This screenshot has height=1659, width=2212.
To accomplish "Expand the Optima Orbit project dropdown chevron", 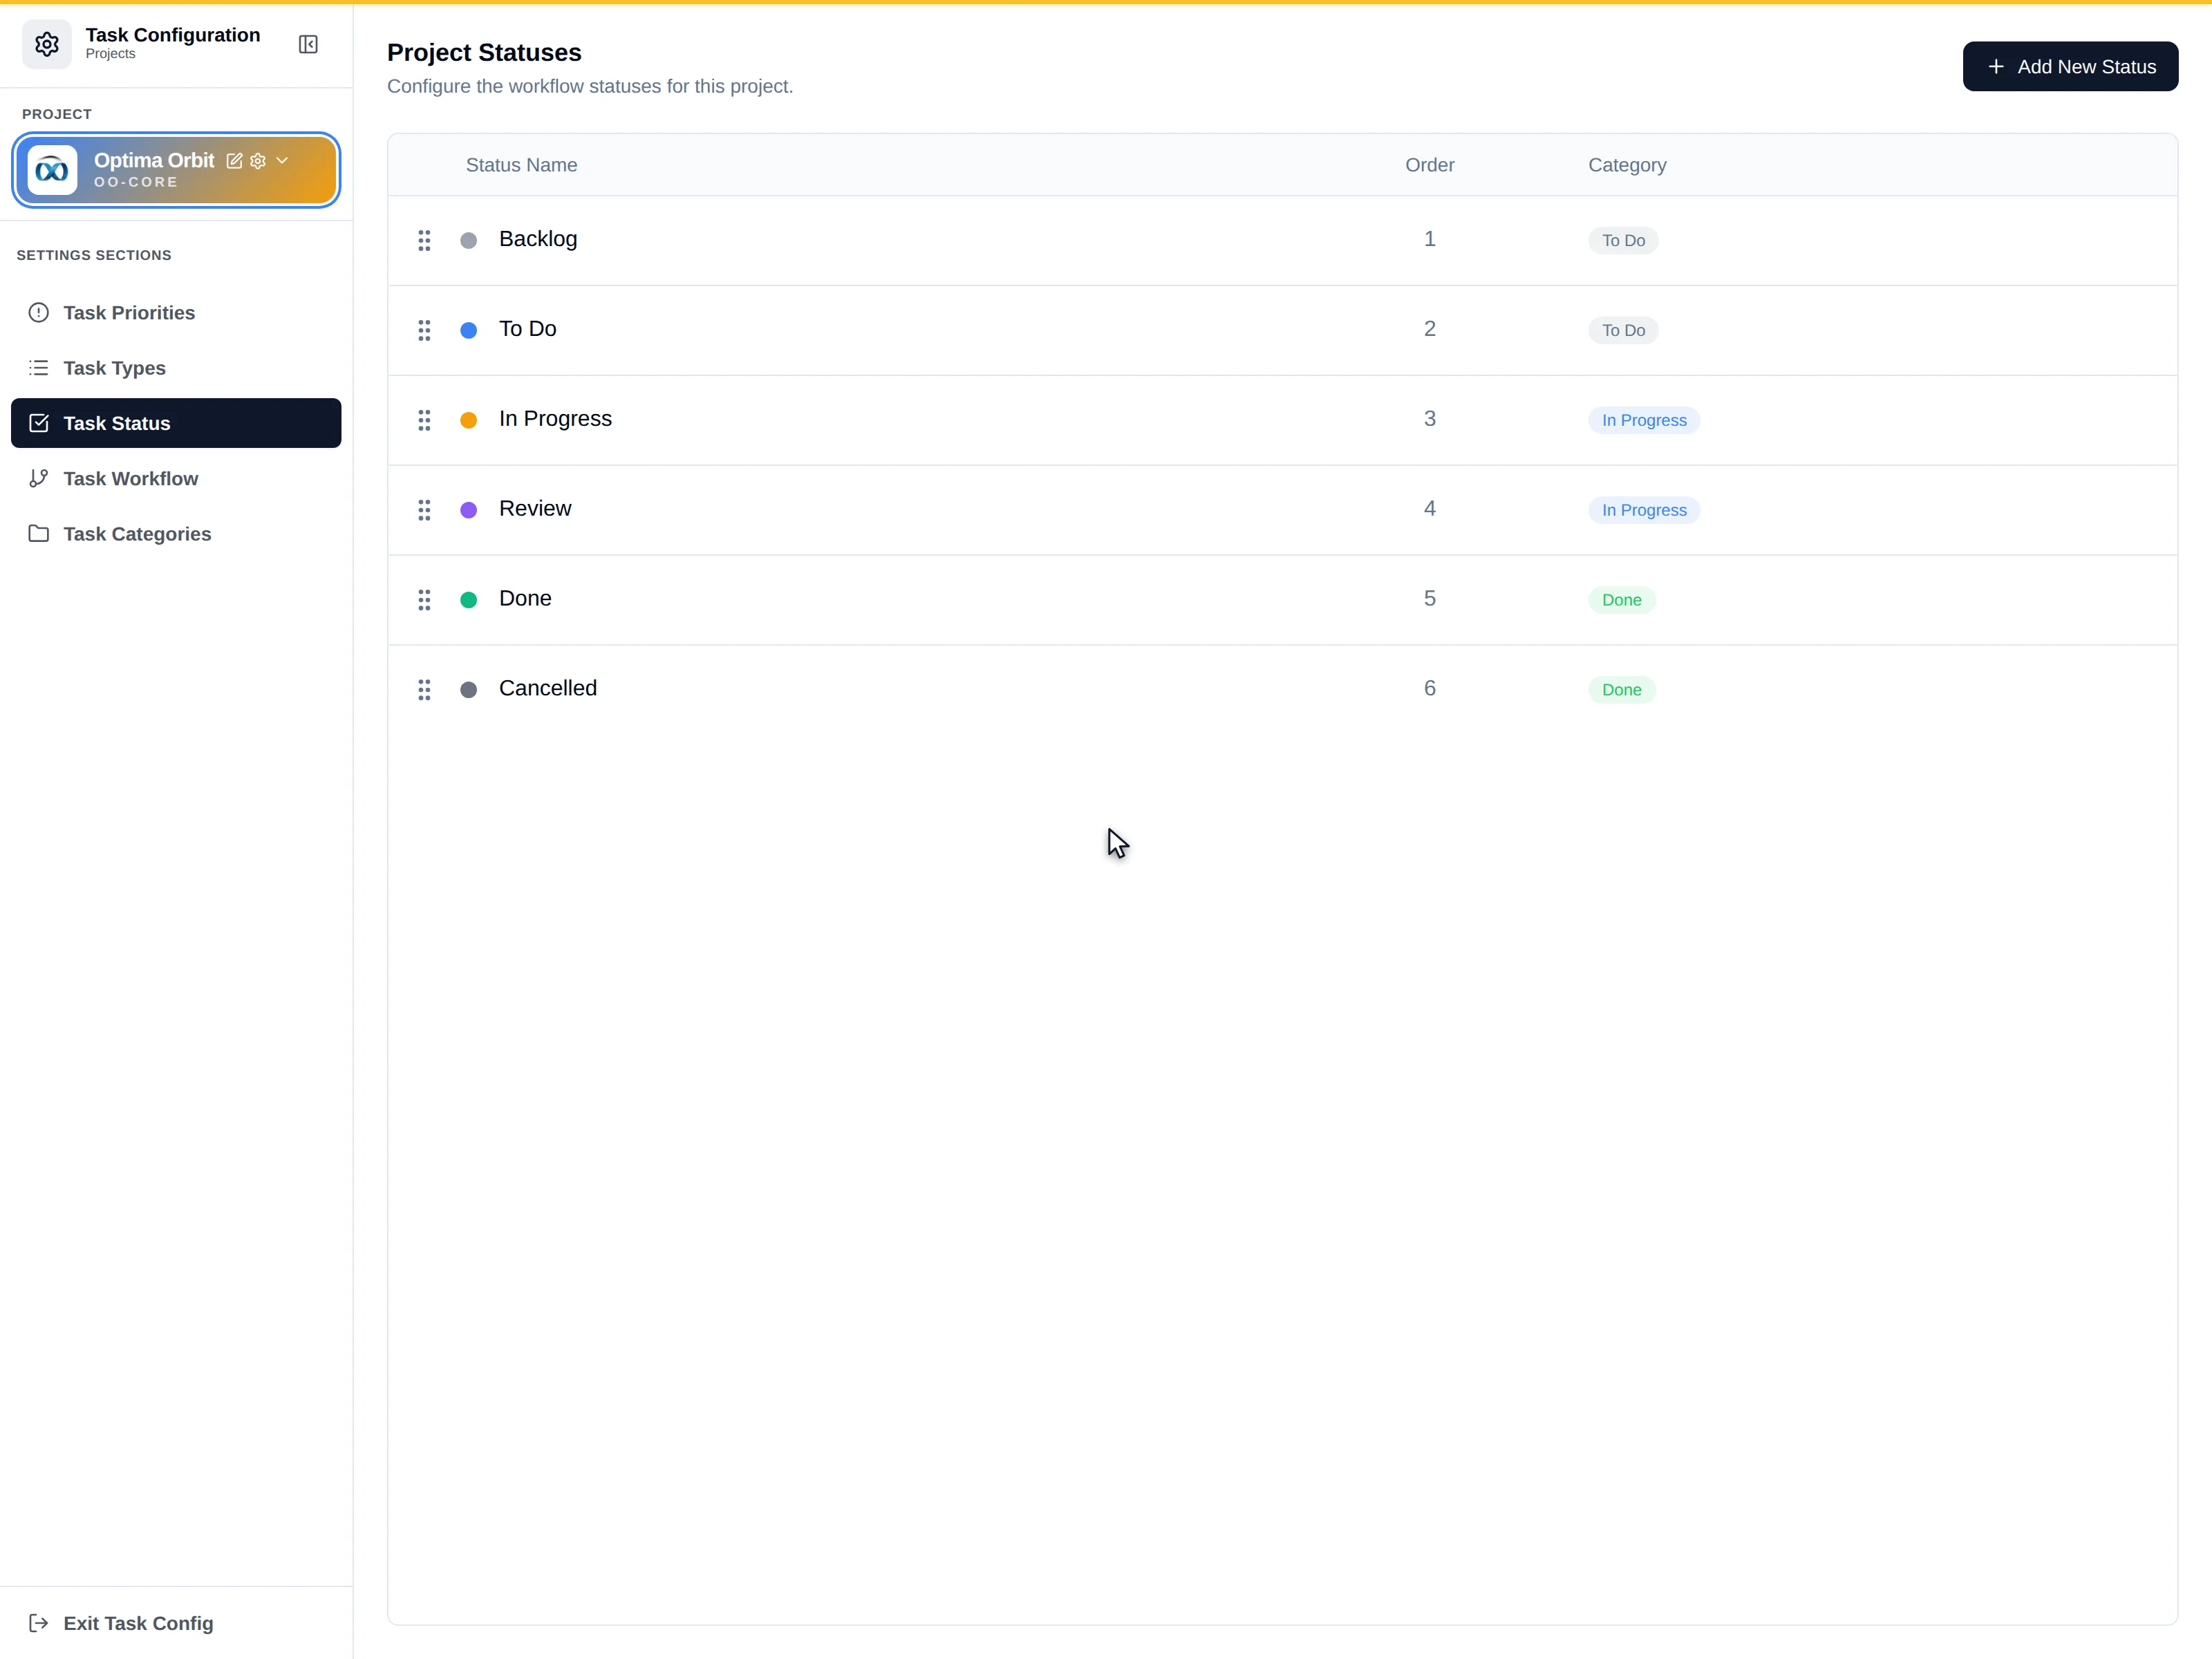I will pos(282,161).
